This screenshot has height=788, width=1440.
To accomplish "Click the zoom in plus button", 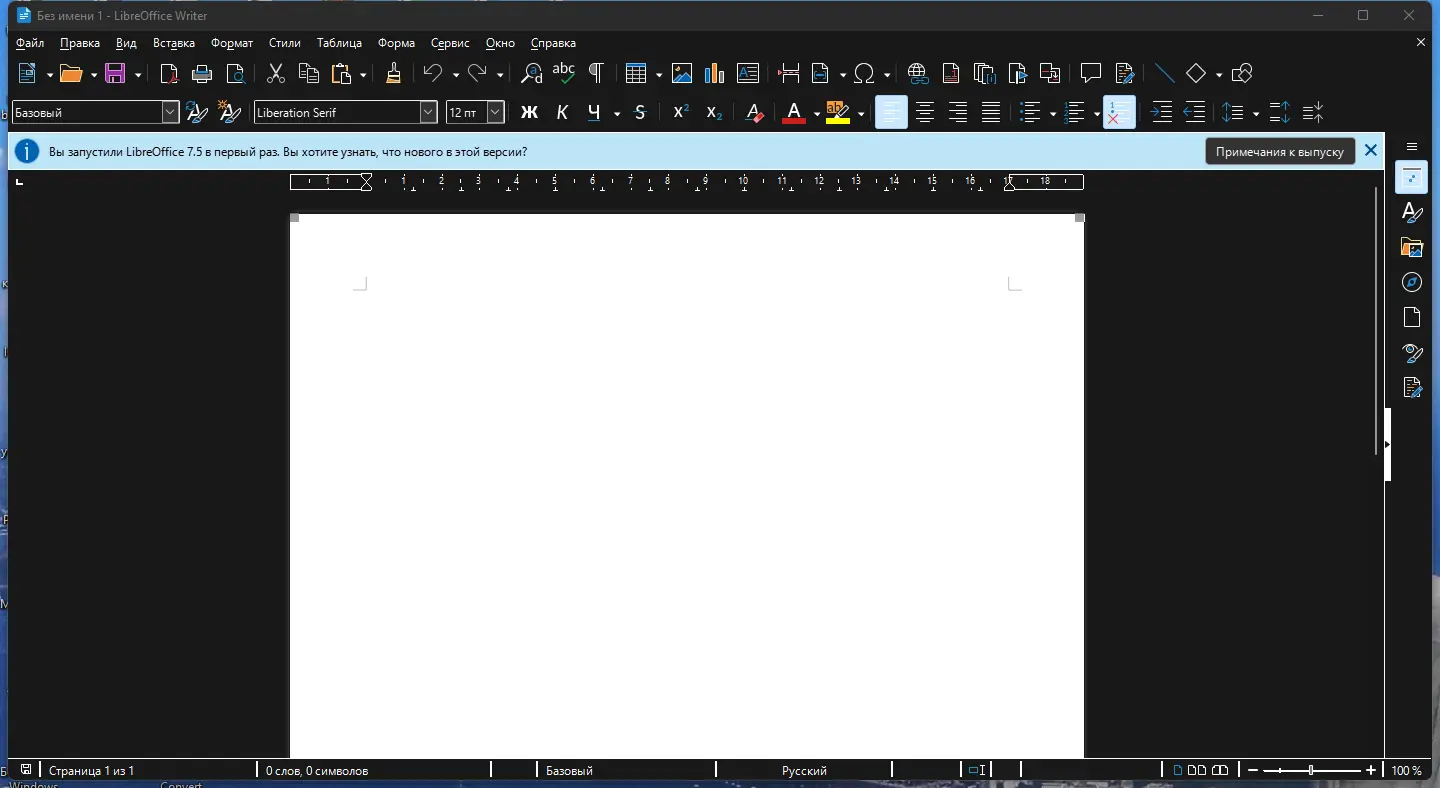I will point(1371,770).
